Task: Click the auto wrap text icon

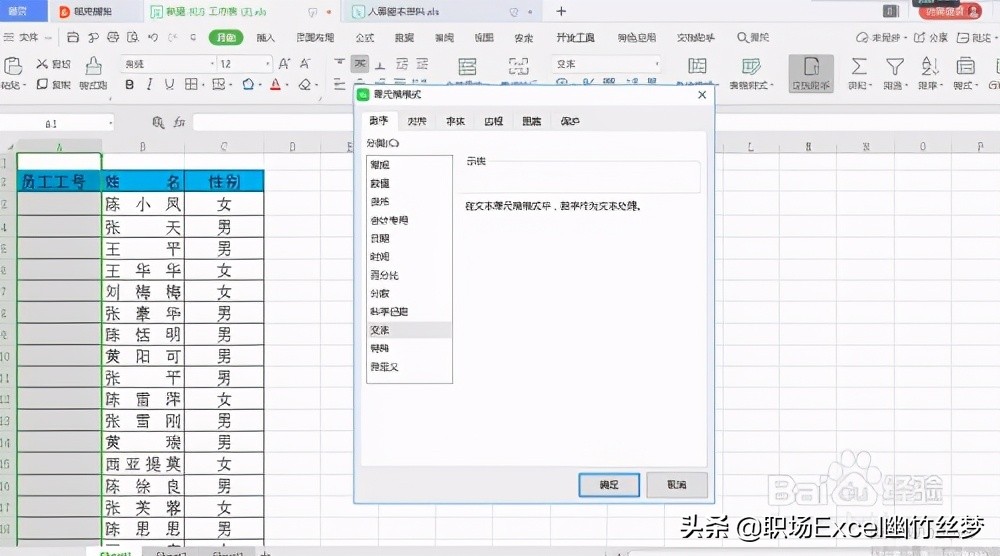Action: coord(518,66)
